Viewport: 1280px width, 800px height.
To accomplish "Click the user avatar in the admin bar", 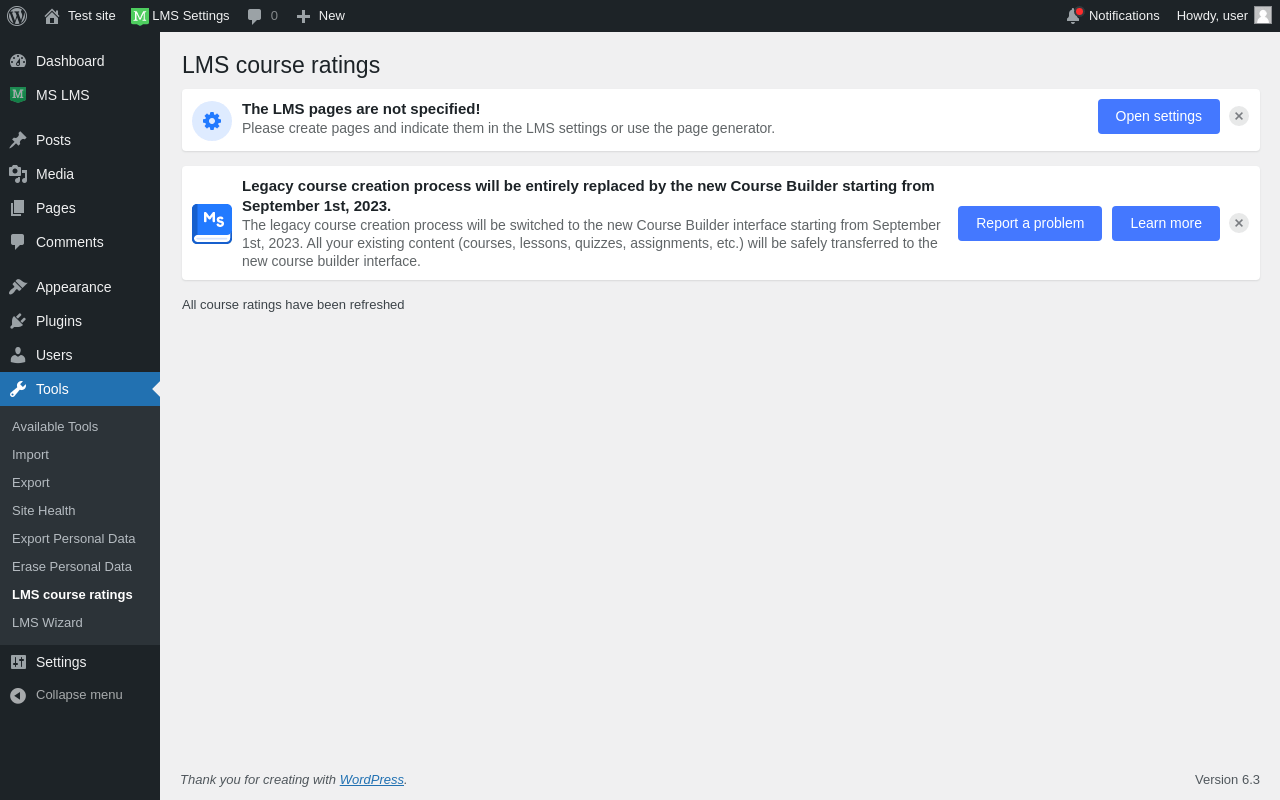I will click(1263, 15).
